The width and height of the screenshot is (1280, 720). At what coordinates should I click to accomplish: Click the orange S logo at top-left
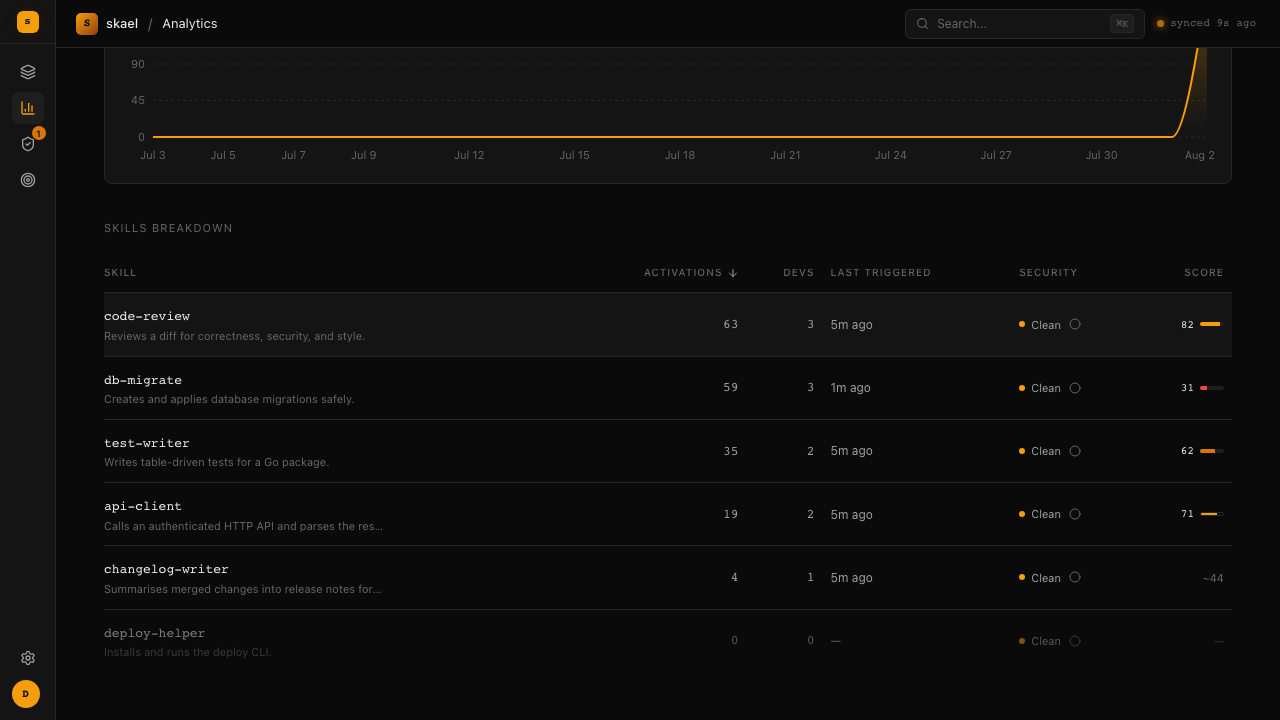tap(28, 22)
